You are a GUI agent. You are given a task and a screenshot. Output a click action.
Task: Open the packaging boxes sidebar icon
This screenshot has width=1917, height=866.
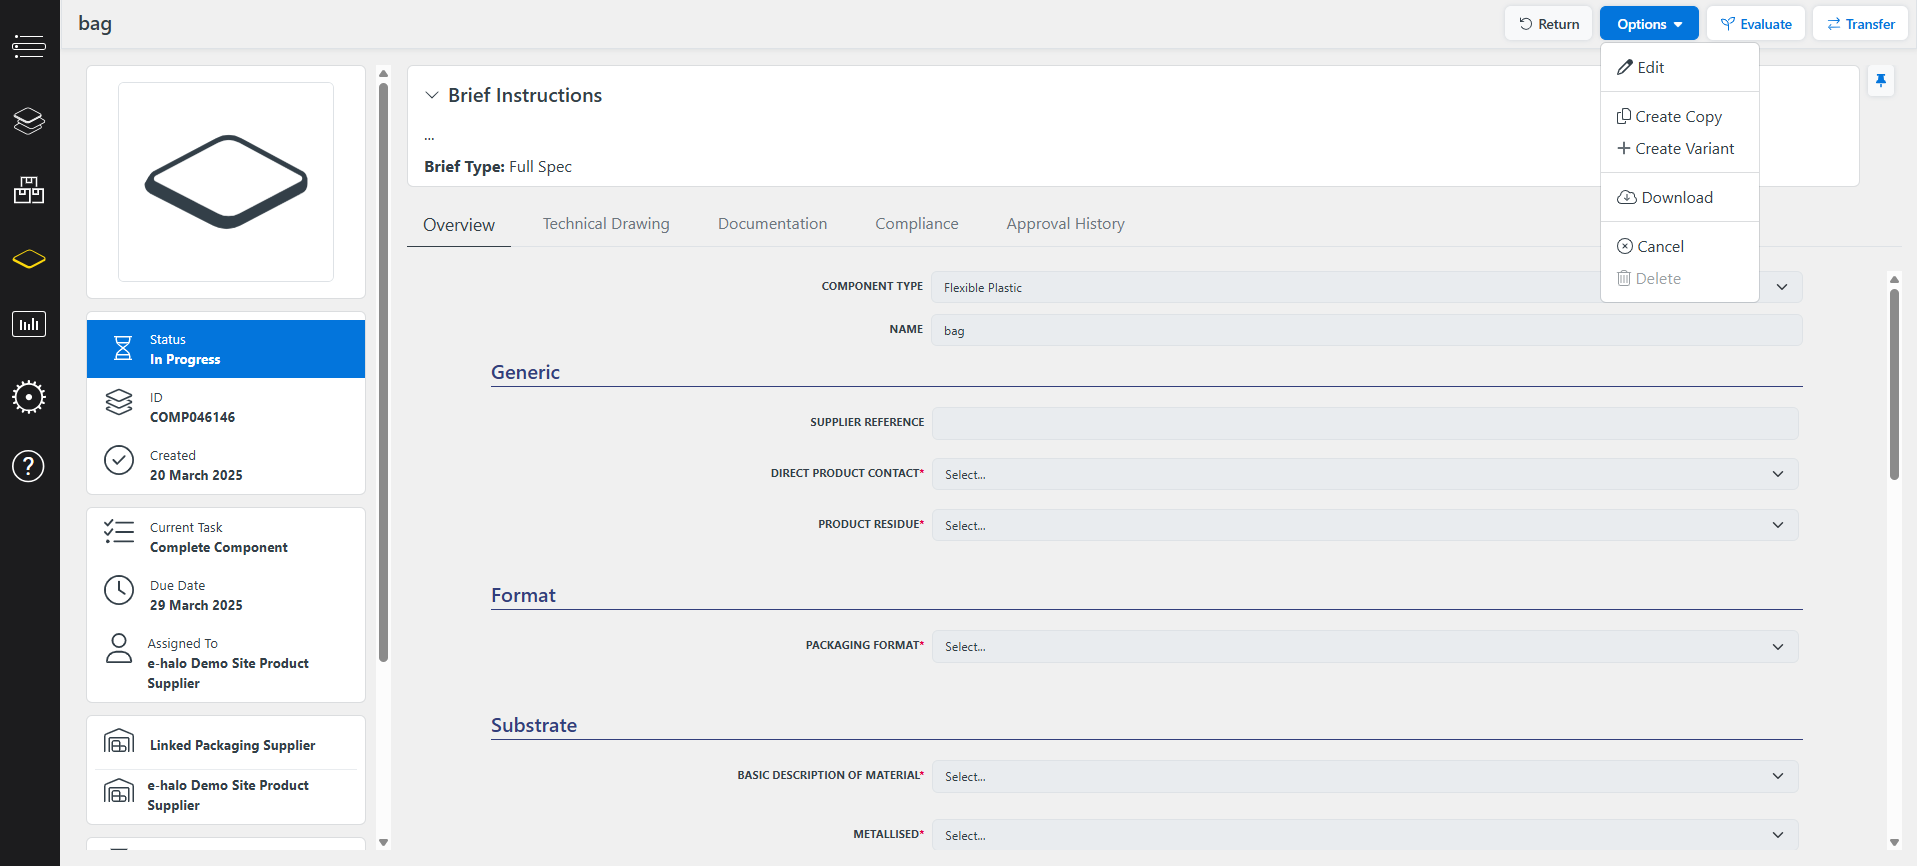point(29,190)
